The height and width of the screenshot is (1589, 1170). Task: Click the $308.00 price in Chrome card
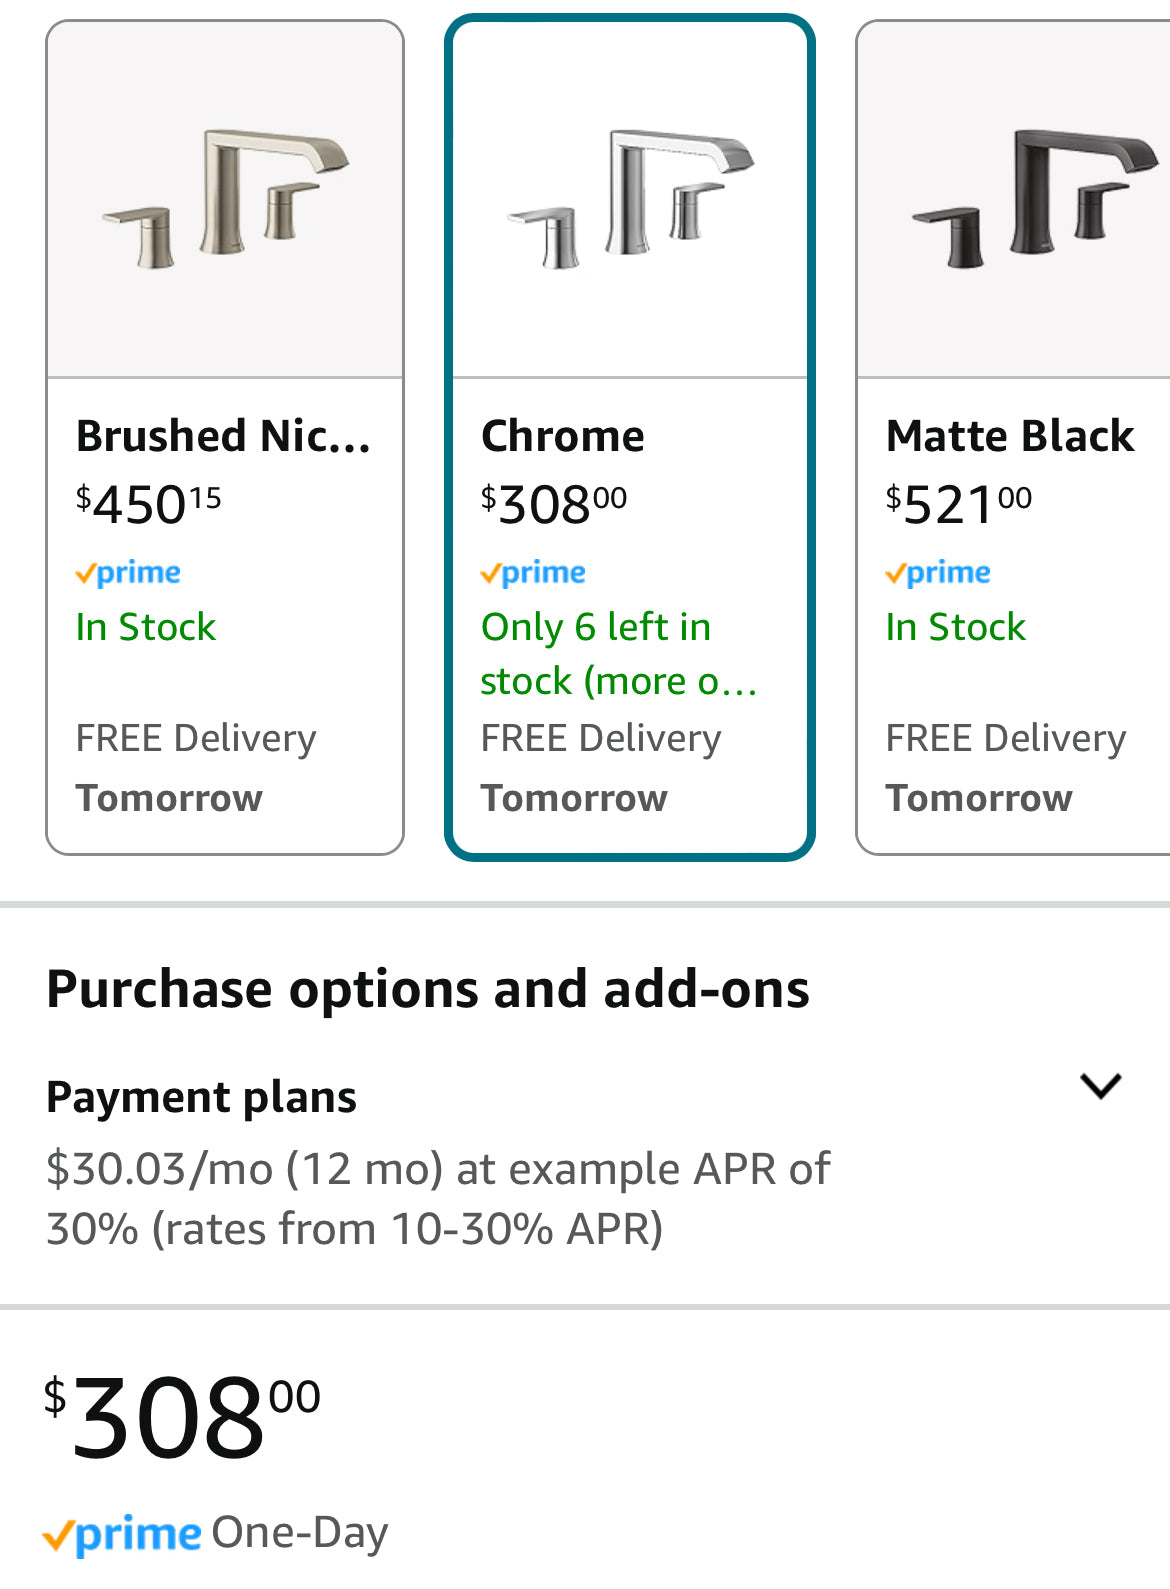tap(554, 503)
